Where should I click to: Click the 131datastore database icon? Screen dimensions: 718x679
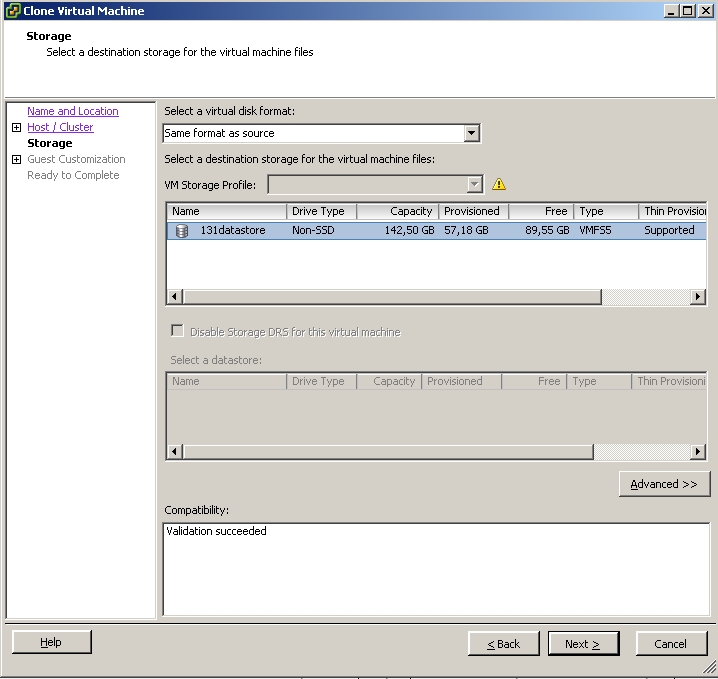tap(182, 231)
